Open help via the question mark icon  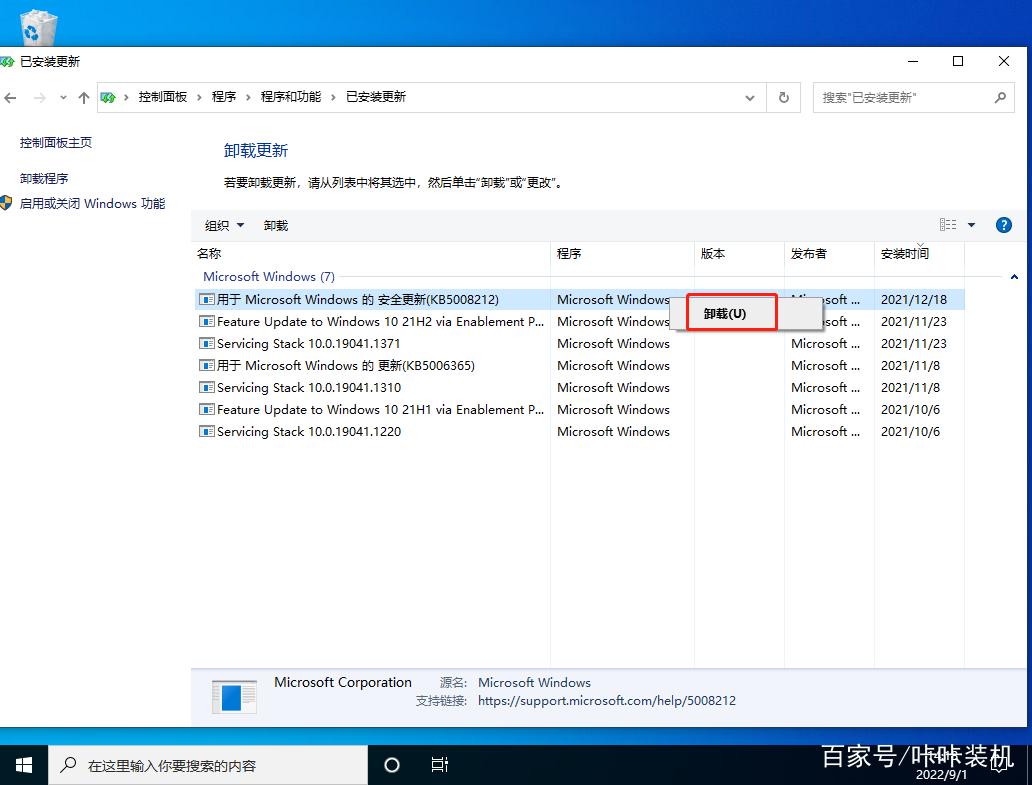click(1003, 225)
